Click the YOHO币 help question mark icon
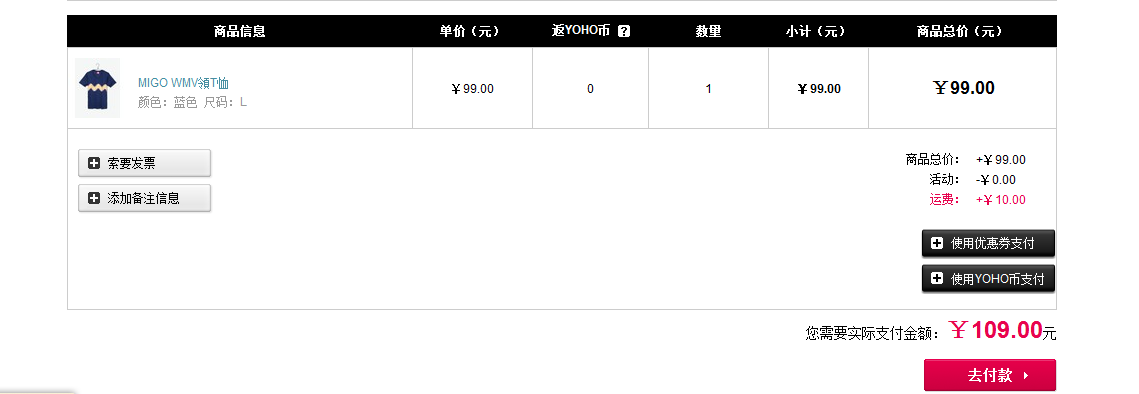 624,31
